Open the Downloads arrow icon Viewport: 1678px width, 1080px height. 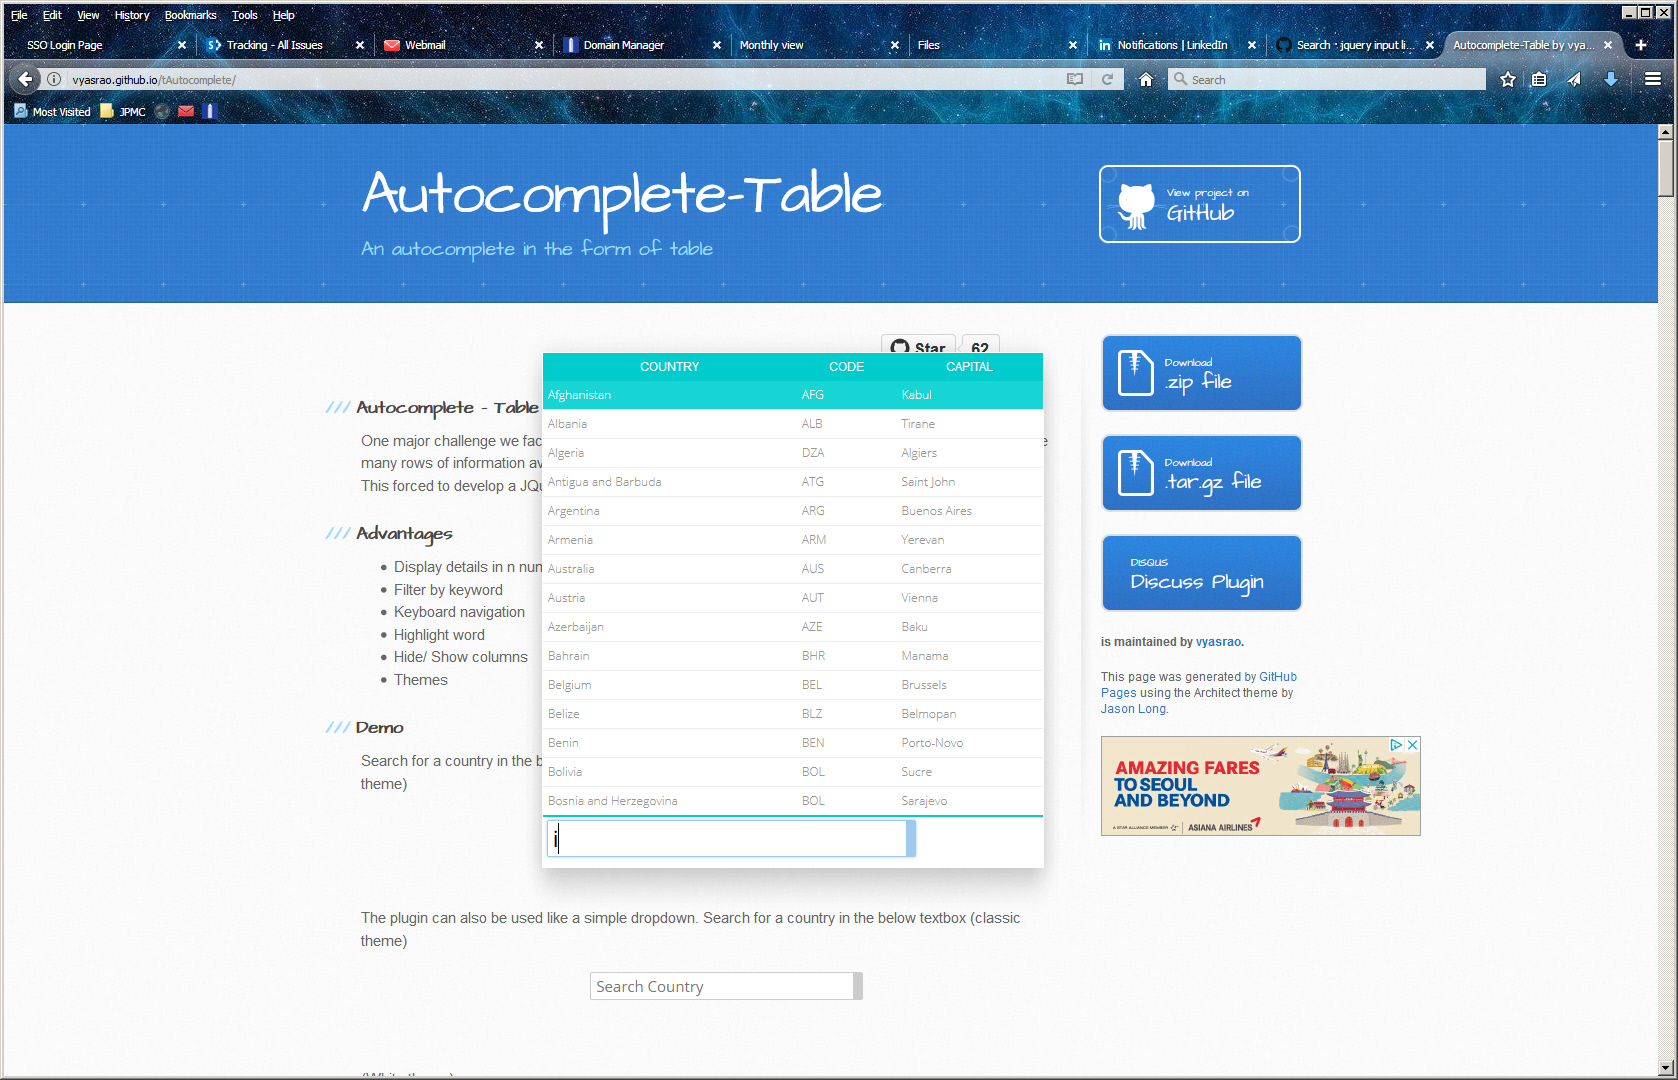coord(1611,79)
